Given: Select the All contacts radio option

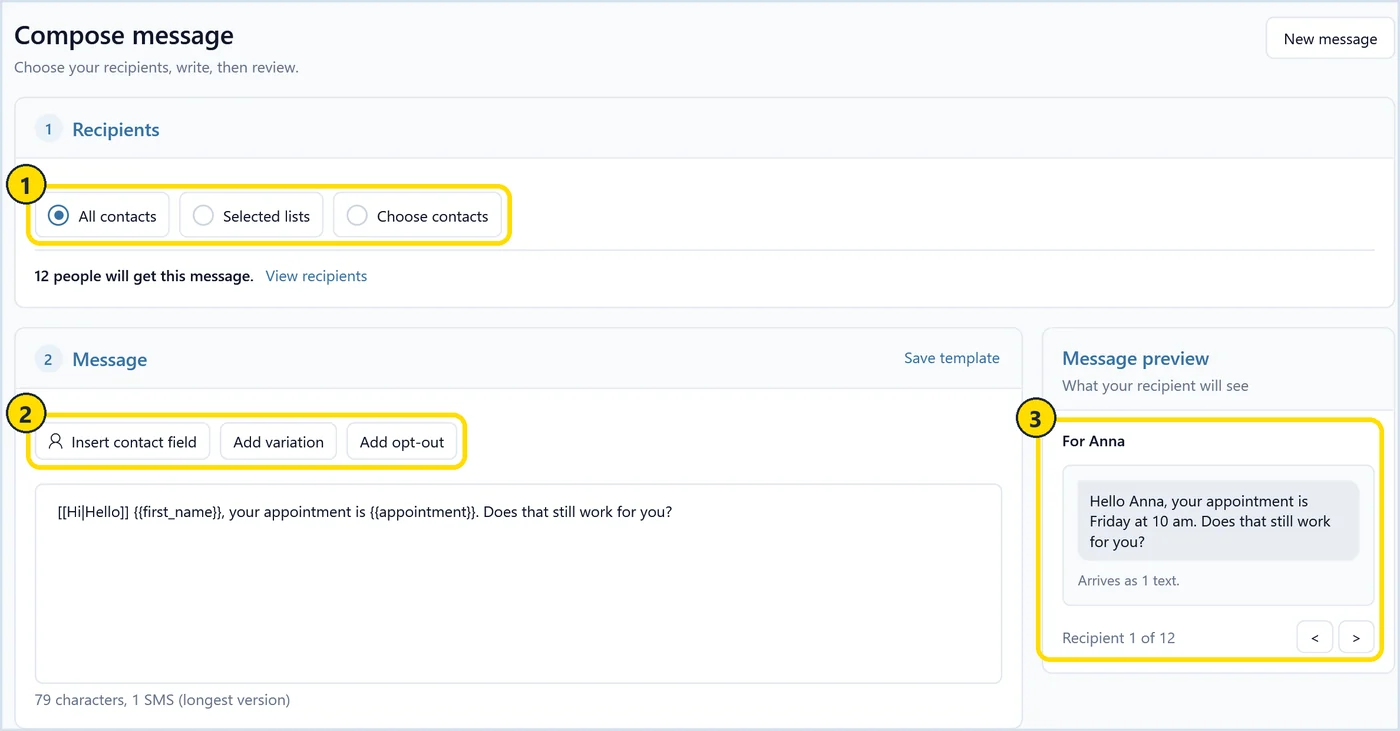Looking at the screenshot, I should 102,216.
